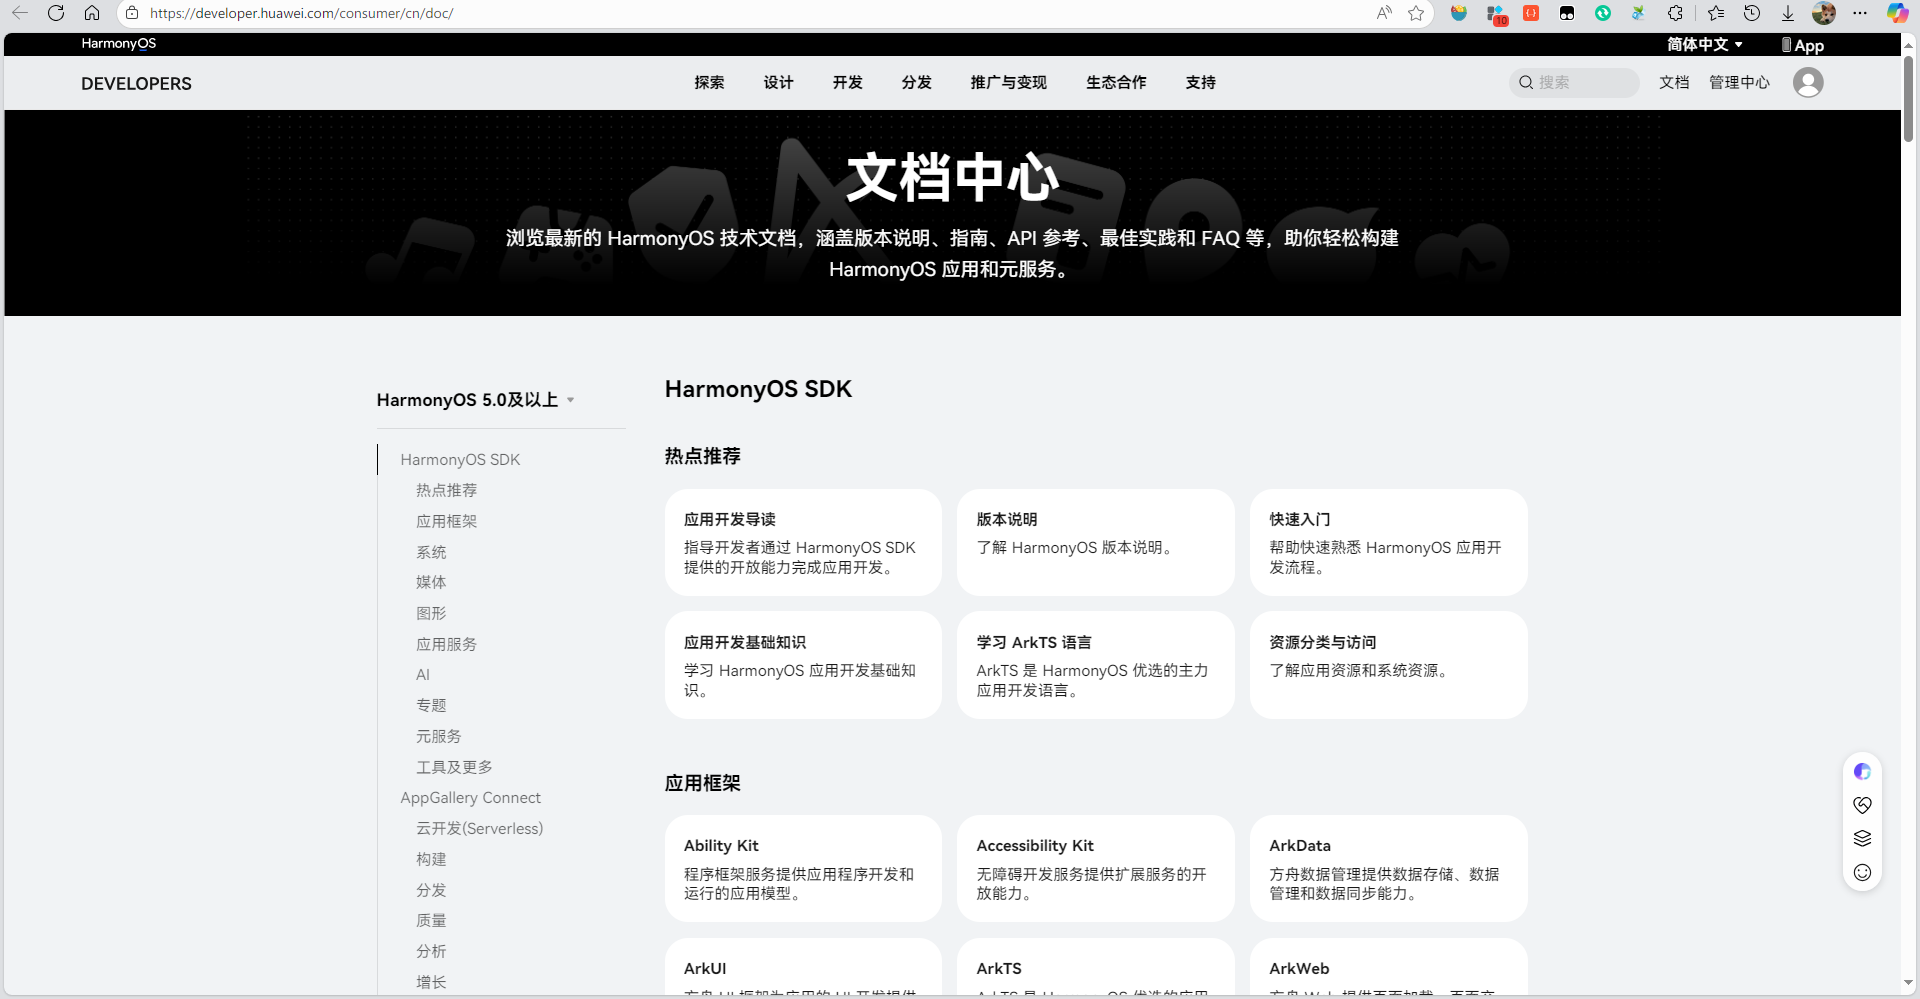Open the 学习 ArkTS 语言 card

[x=1095, y=665]
